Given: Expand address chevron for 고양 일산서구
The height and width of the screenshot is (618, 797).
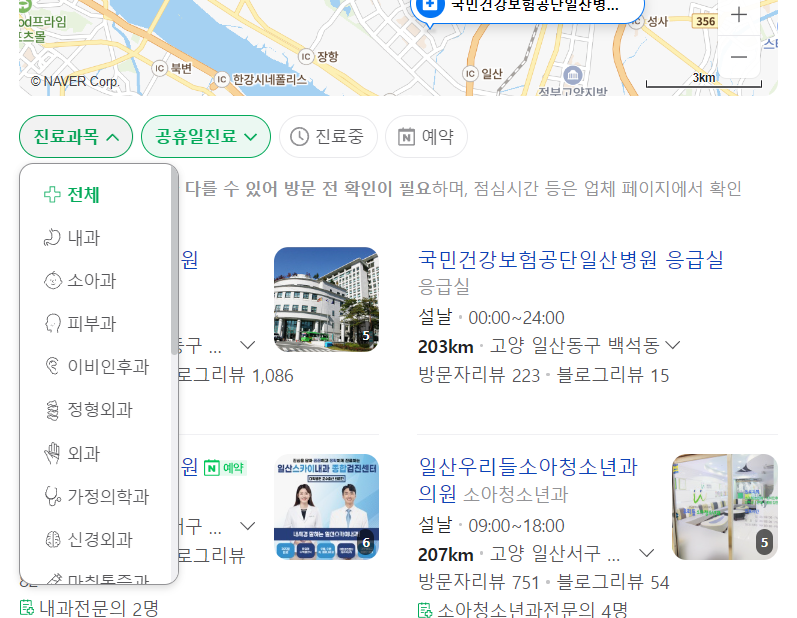Looking at the screenshot, I should (646, 553).
